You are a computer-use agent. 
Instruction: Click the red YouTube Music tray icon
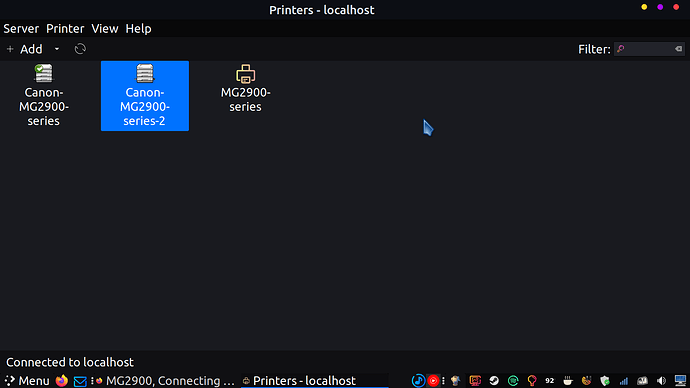tap(433, 381)
